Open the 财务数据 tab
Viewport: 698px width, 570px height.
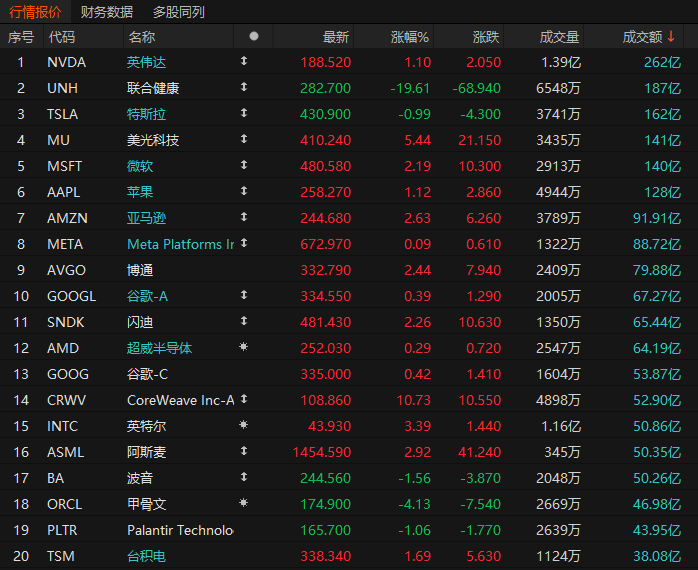click(x=107, y=12)
